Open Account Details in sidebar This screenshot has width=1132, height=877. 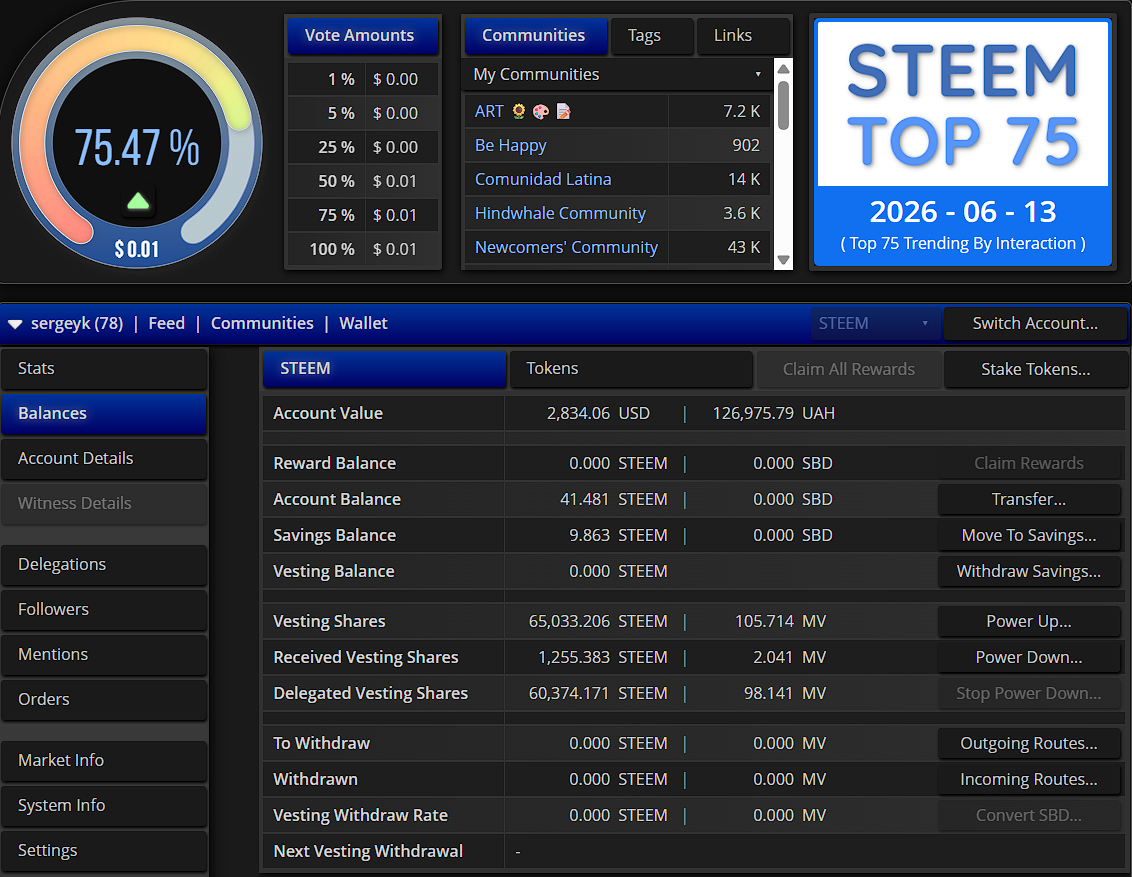(104, 458)
